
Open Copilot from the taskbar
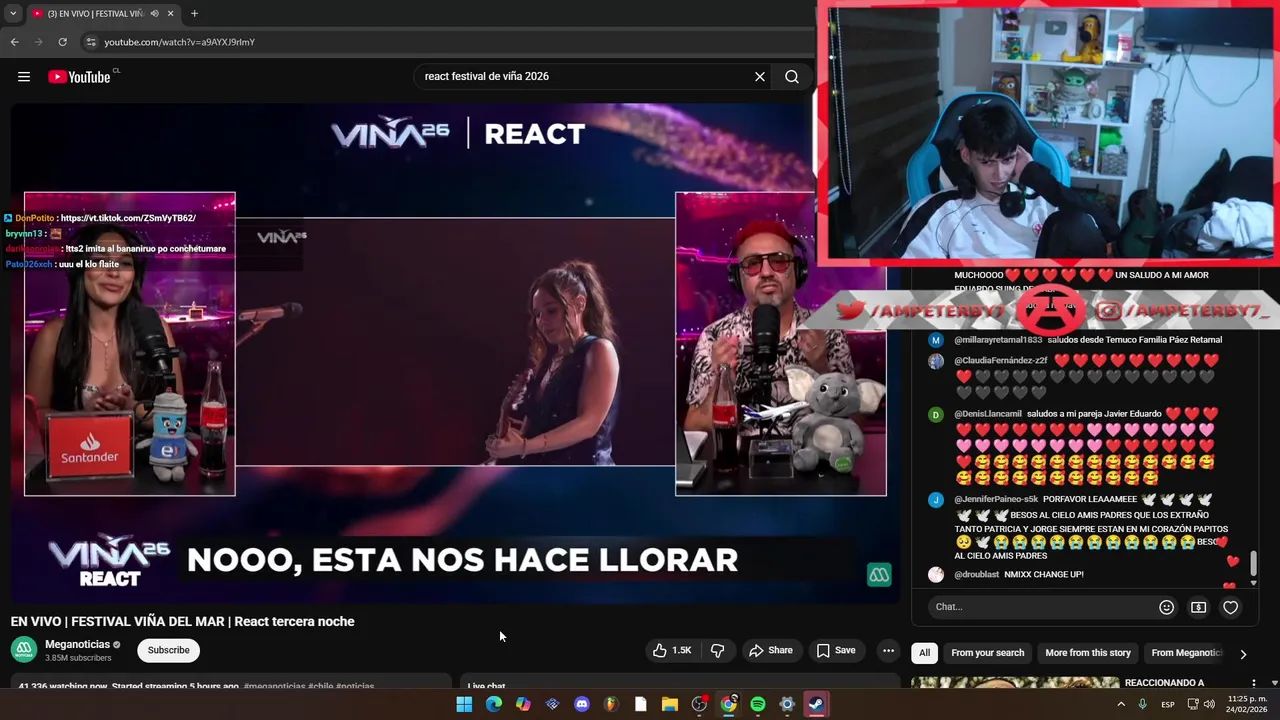[x=523, y=705]
